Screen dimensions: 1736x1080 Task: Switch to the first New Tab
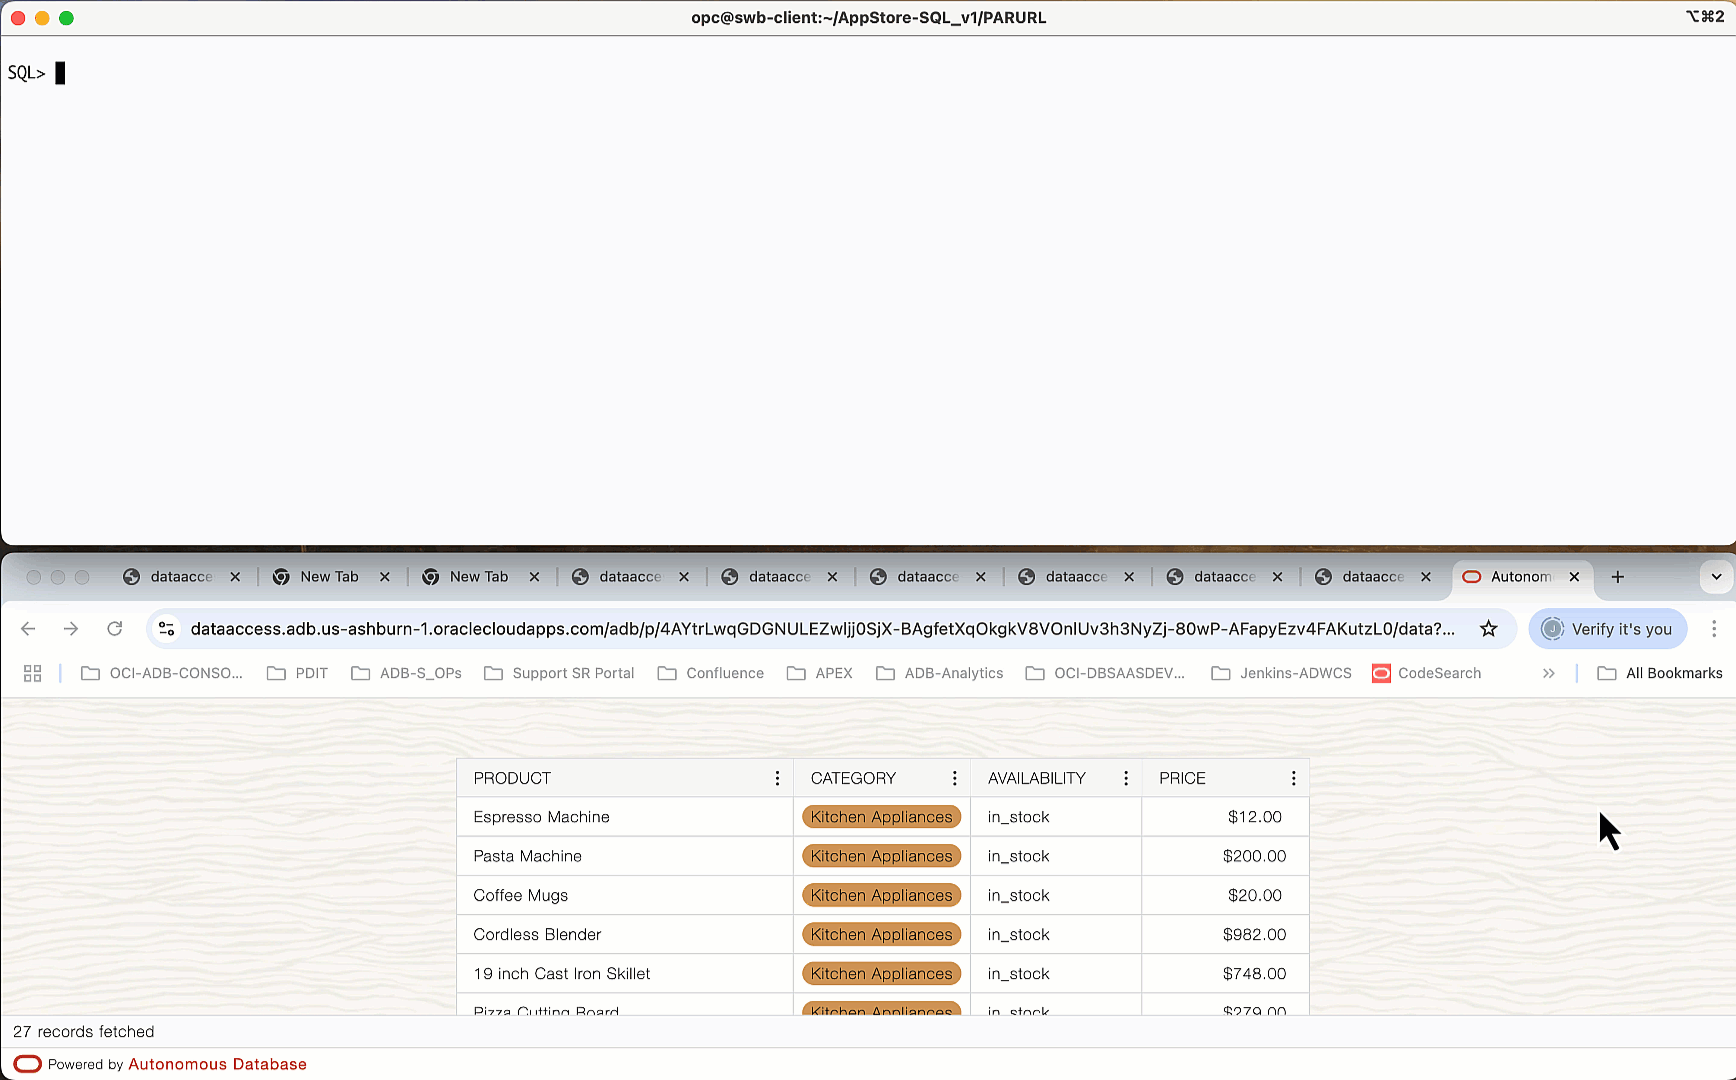coord(329,576)
